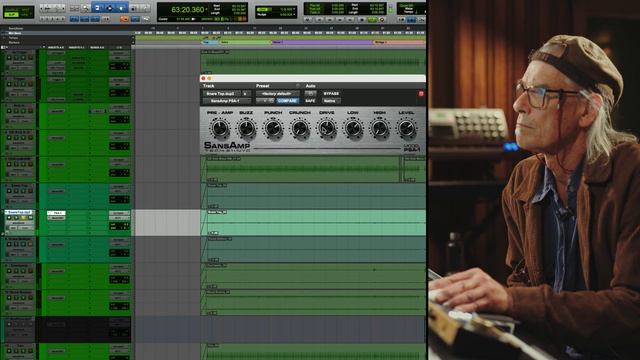Record-enable the Snare Top.dup2 track
The width and height of the screenshot is (640, 360).
pos(9,218)
